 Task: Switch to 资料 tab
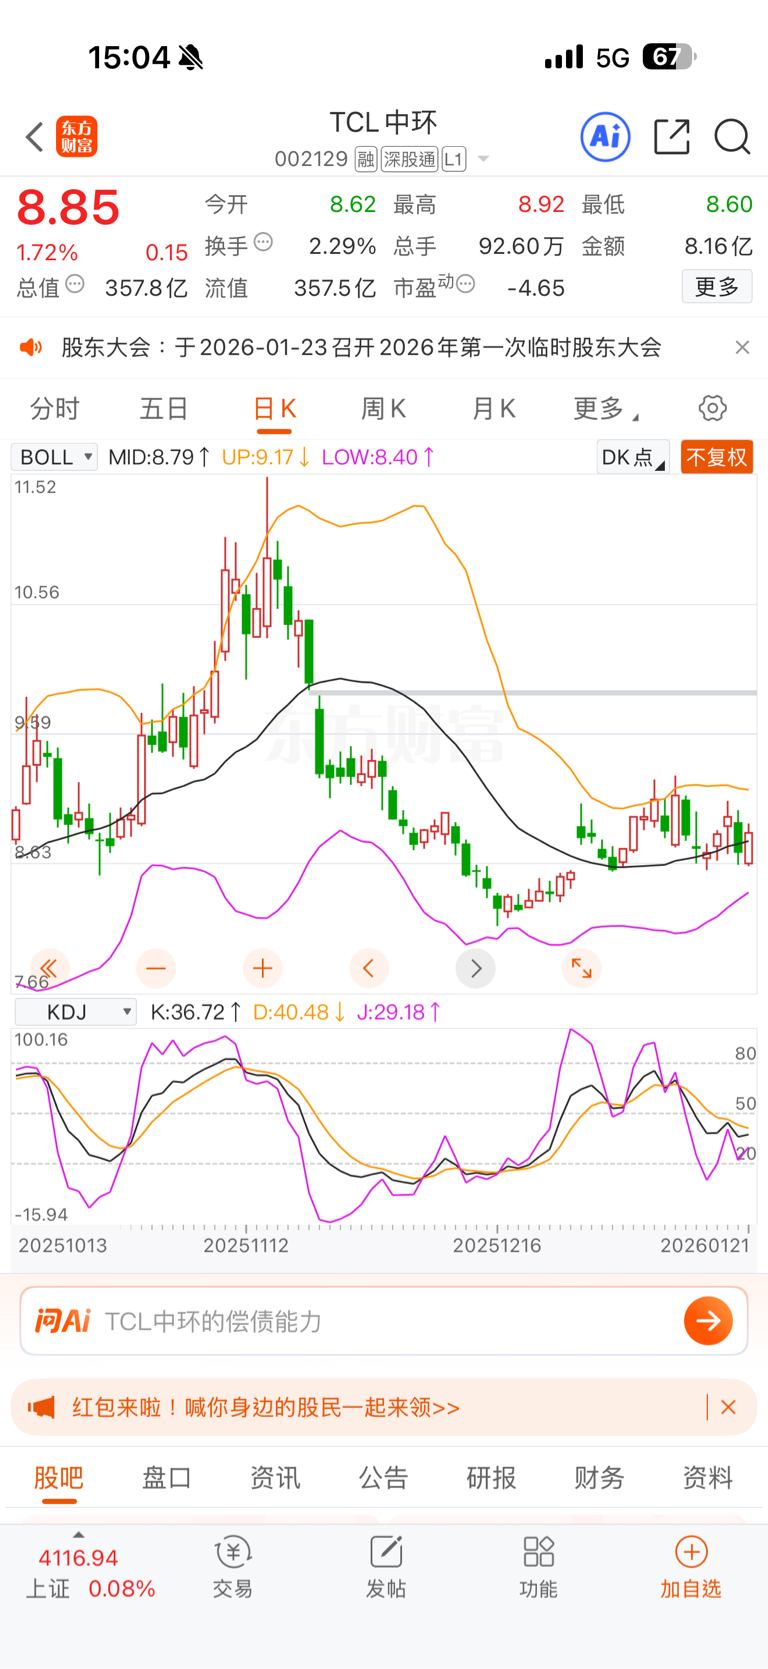point(708,1477)
